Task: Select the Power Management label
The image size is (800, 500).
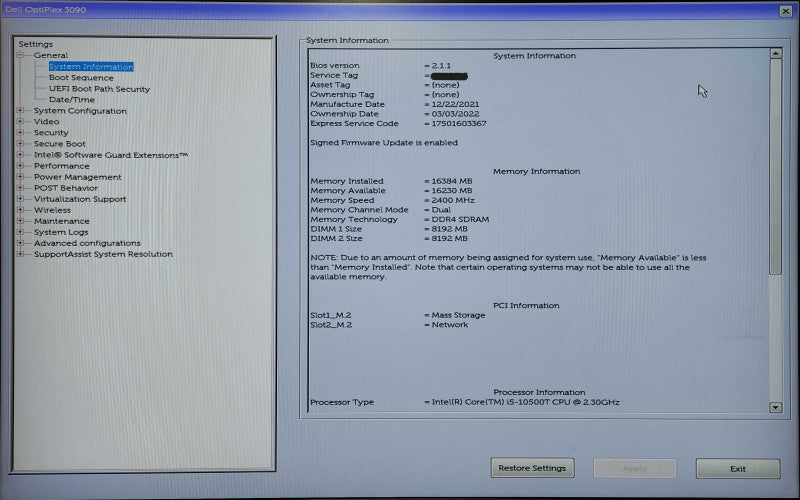Action: [78, 177]
